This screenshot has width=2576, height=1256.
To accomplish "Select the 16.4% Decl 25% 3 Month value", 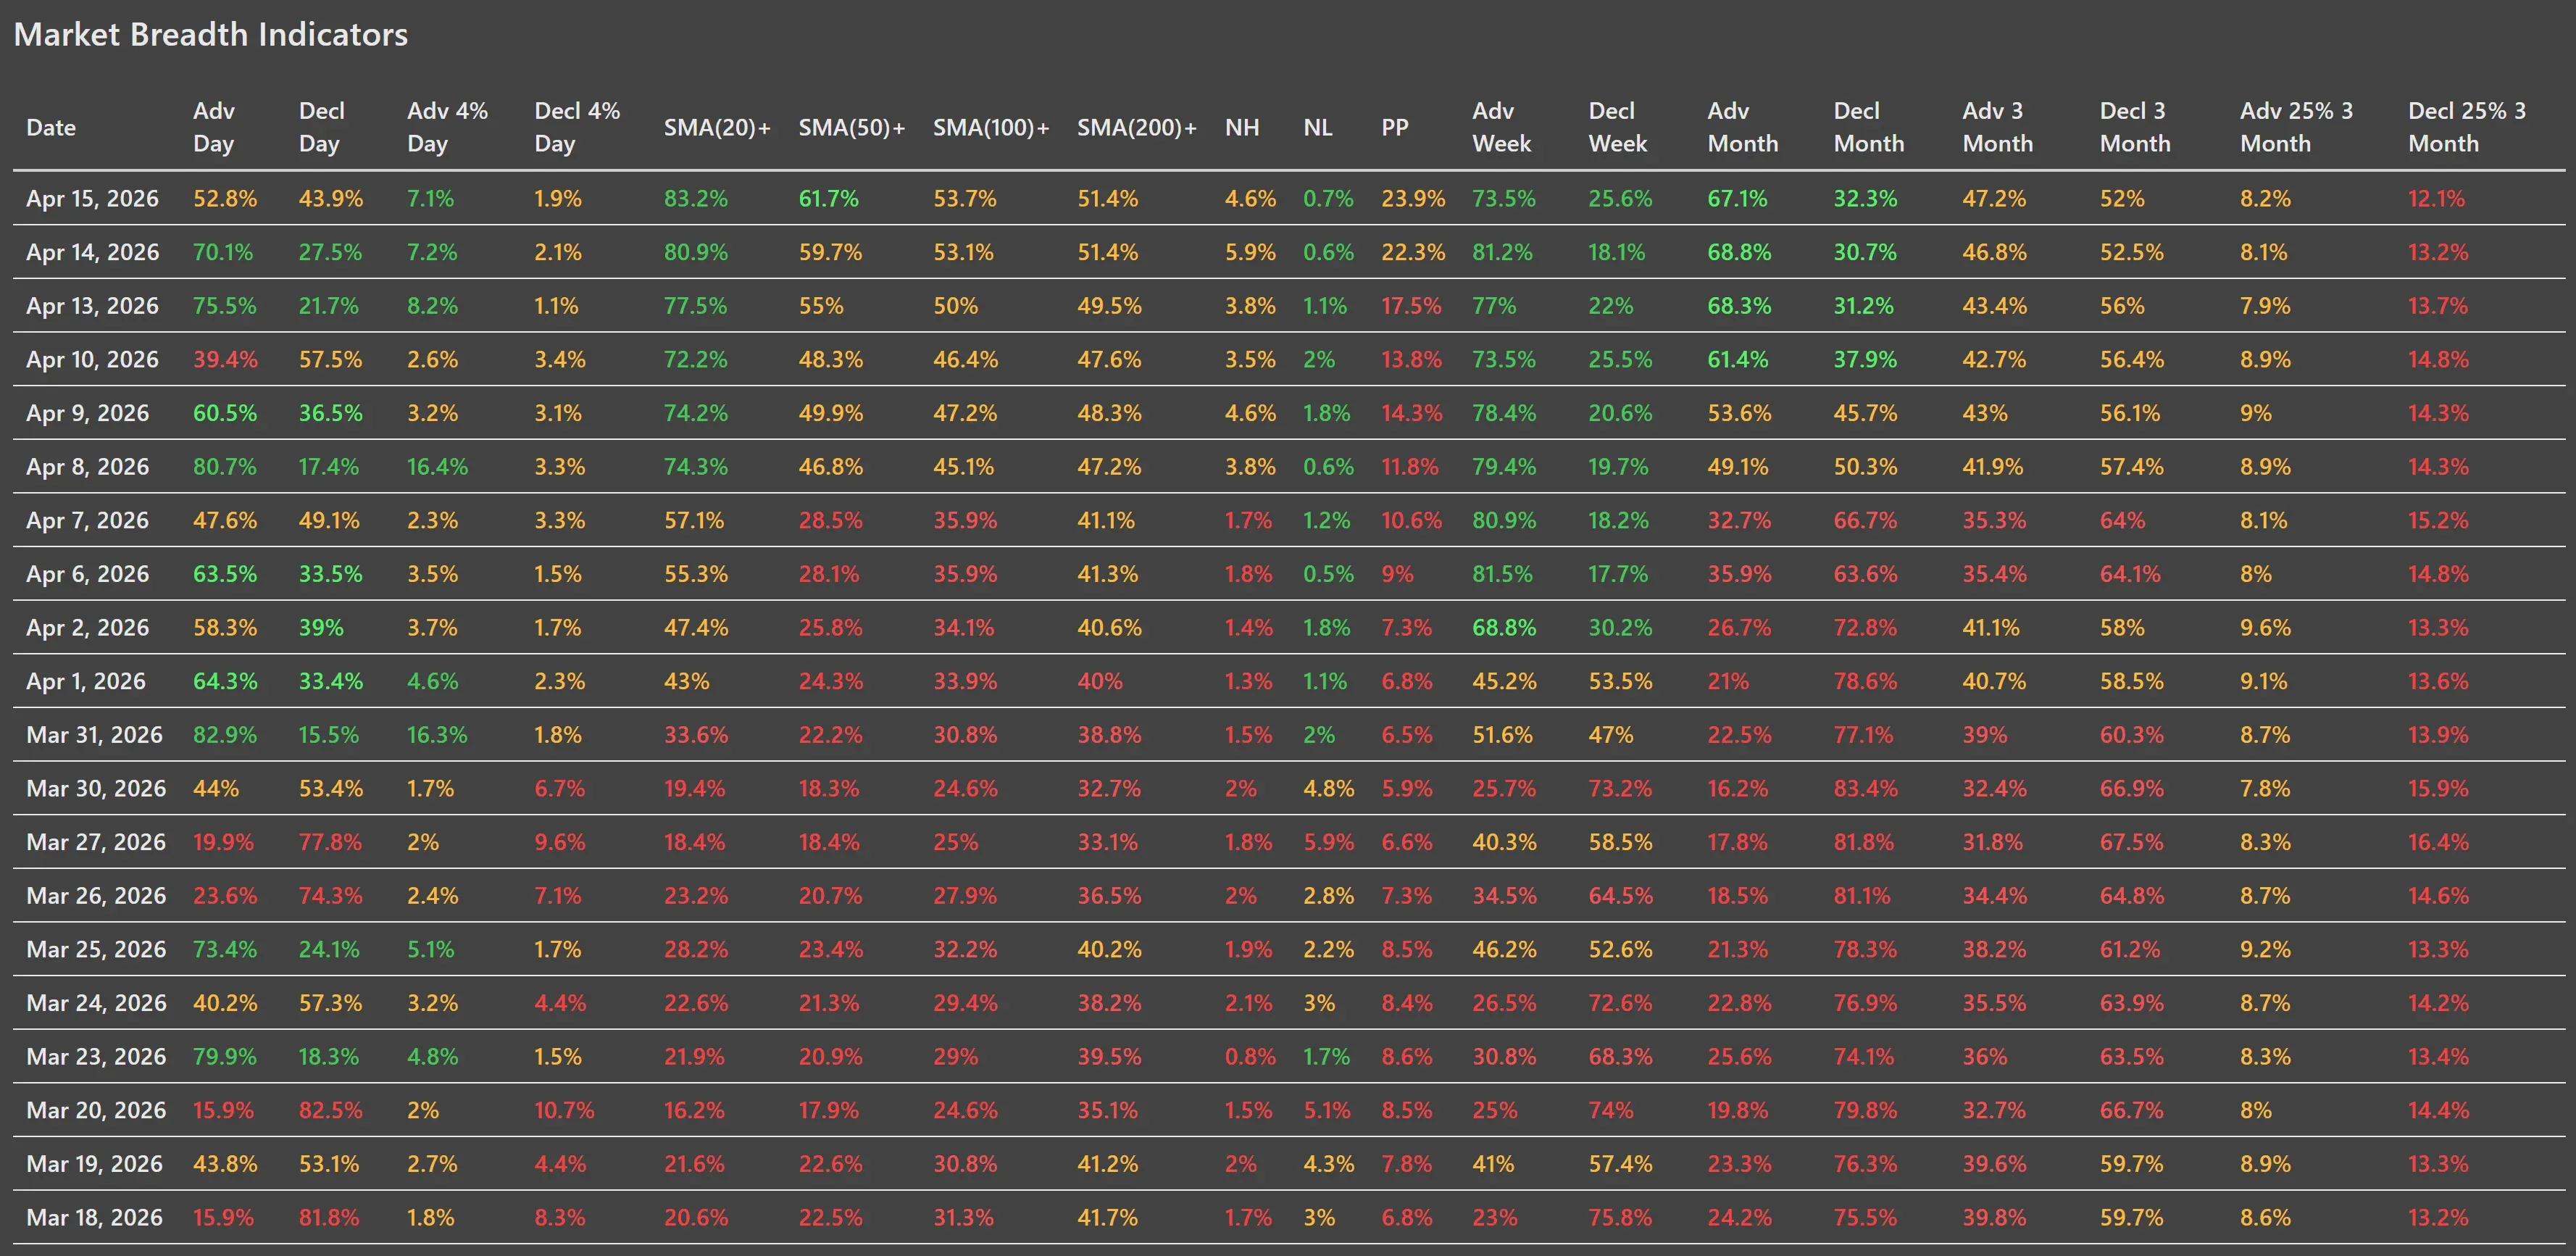I will (2438, 842).
